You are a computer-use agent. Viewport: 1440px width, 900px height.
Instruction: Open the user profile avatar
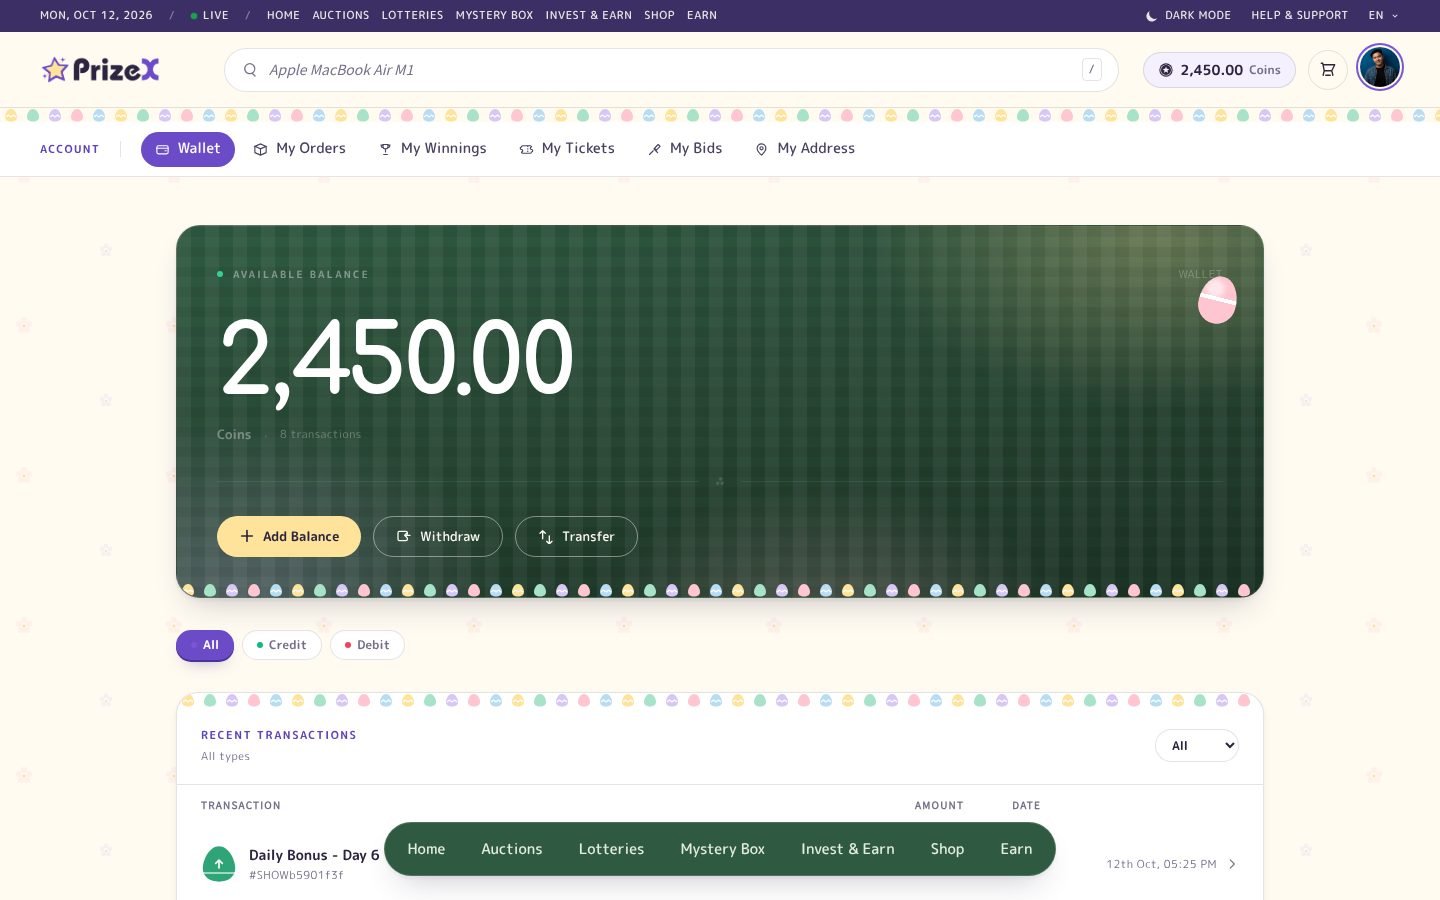click(x=1380, y=68)
